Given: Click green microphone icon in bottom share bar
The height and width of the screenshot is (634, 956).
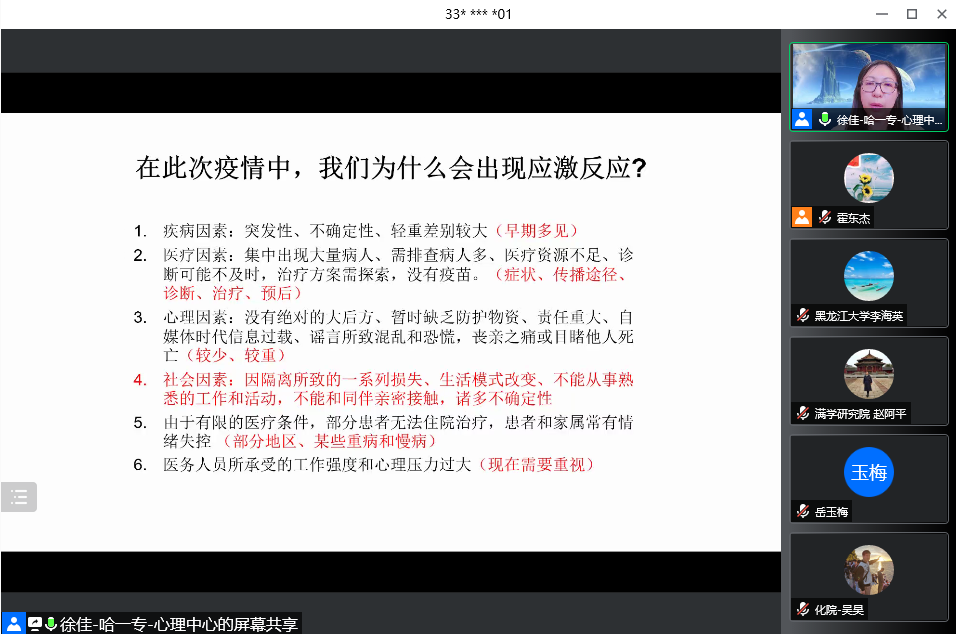Looking at the screenshot, I should (x=51, y=624).
